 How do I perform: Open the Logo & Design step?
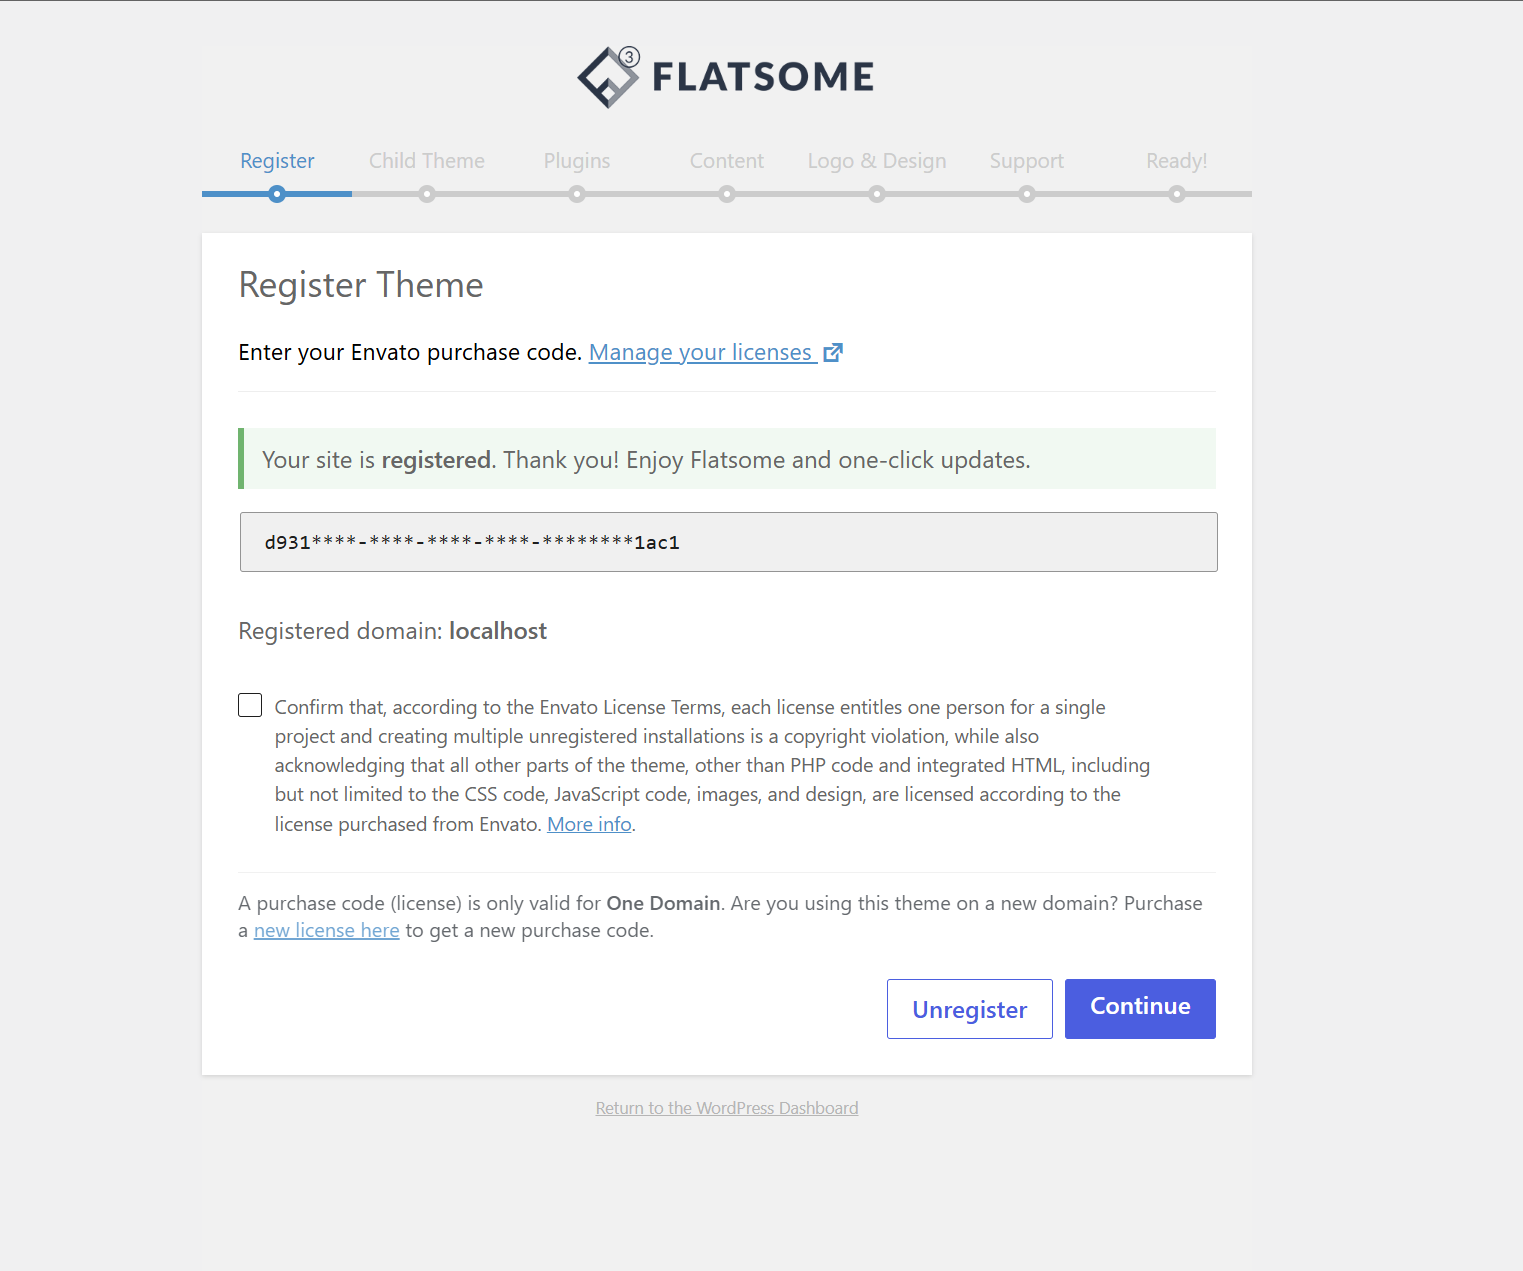(877, 161)
